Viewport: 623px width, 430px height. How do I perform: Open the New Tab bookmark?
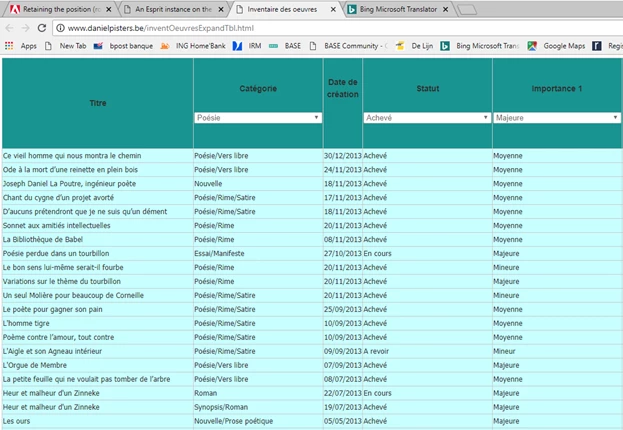coord(66,46)
